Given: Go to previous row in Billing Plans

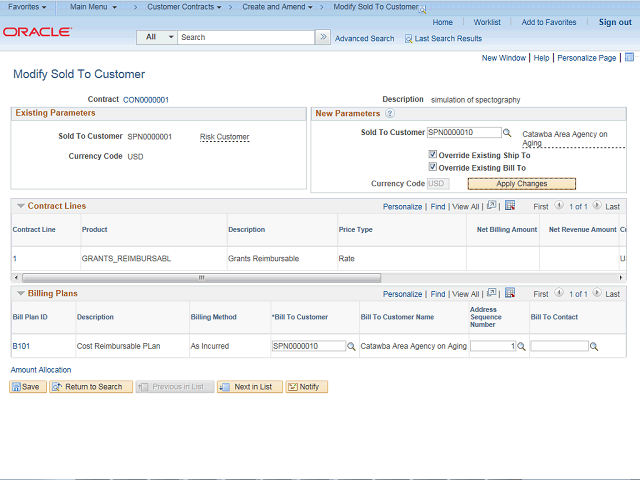Looking at the screenshot, I should tap(559, 293).
